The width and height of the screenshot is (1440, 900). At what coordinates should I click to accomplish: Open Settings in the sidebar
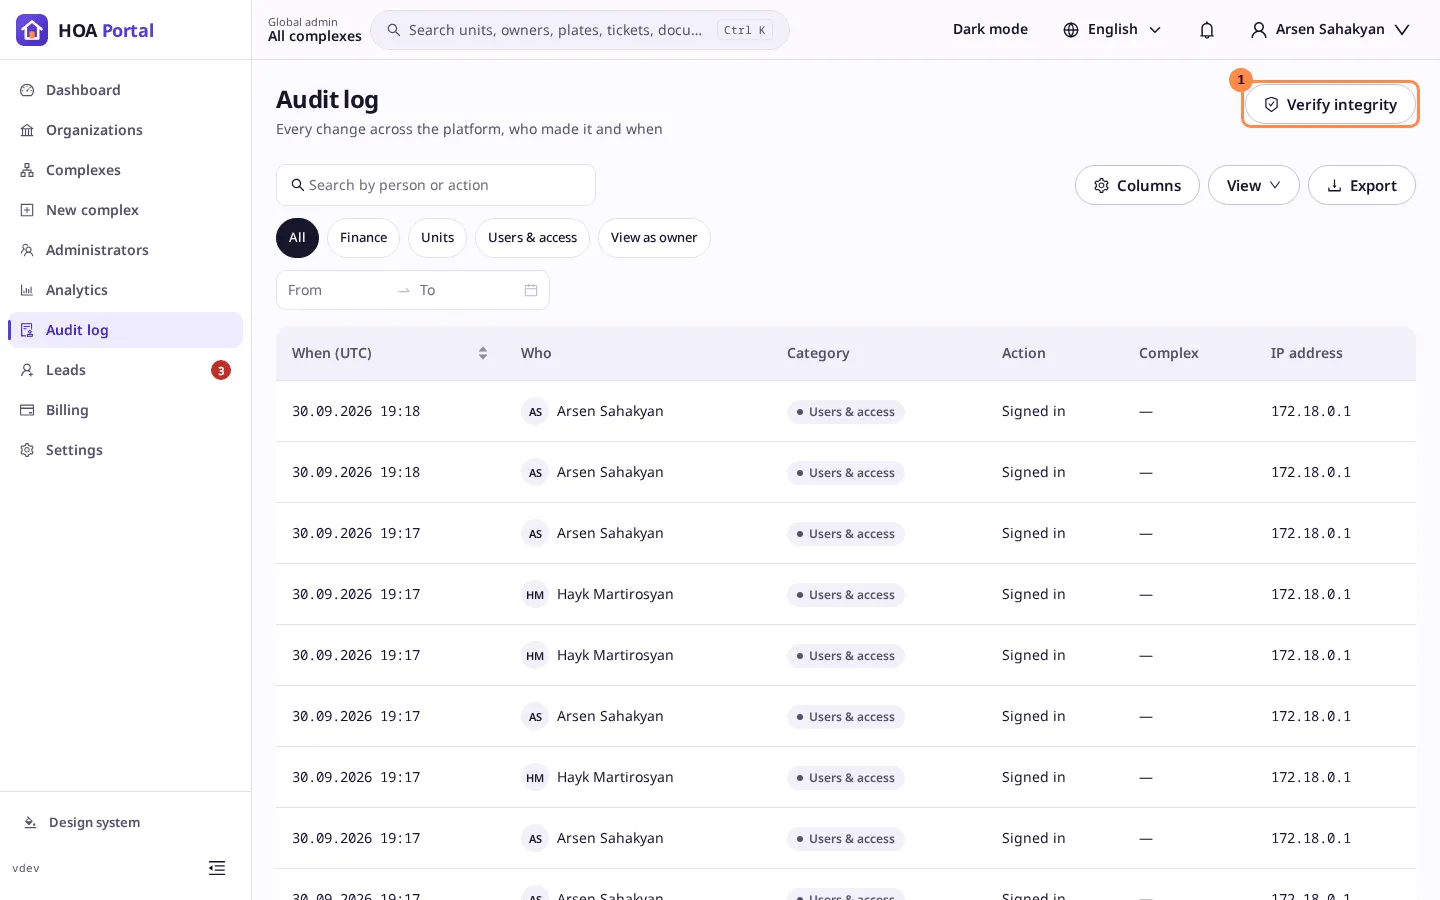(125, 450)
